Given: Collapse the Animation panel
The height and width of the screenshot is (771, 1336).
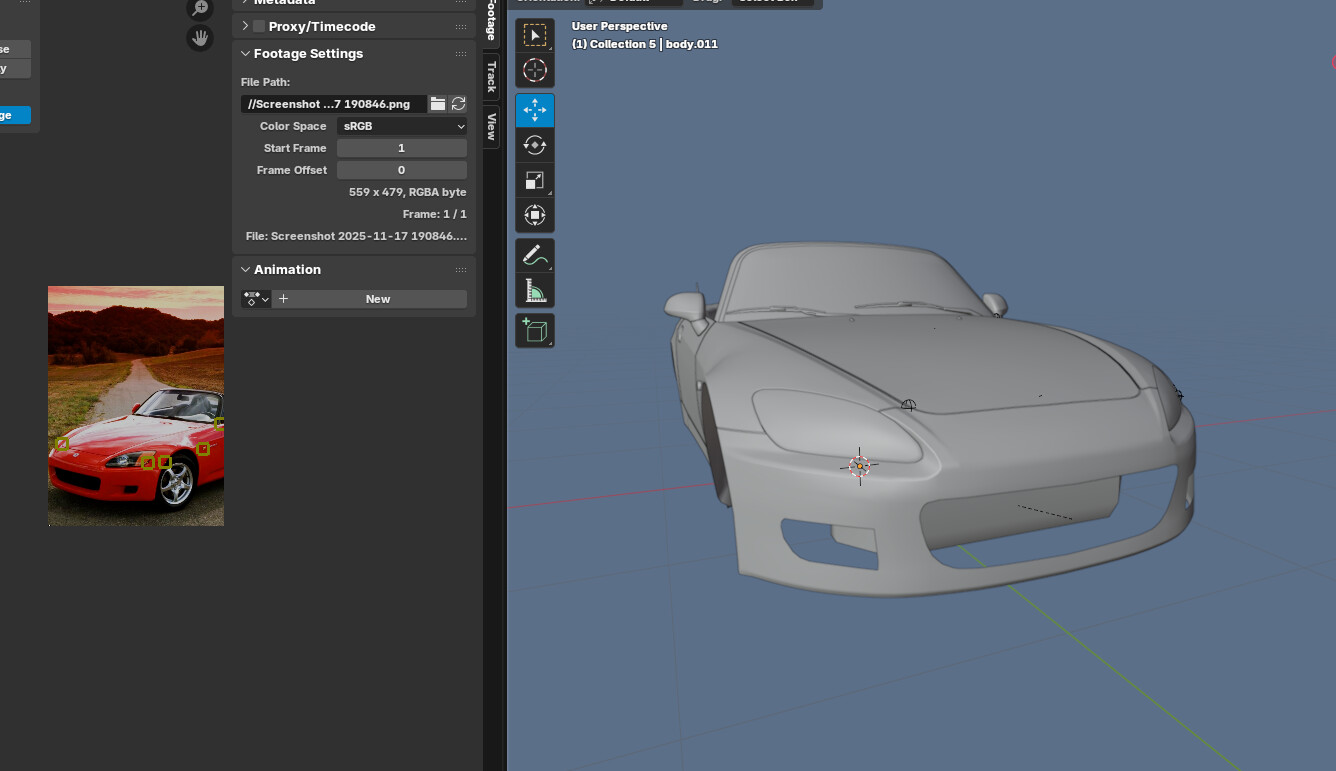Looking at the screenshot, I should 246,270.
